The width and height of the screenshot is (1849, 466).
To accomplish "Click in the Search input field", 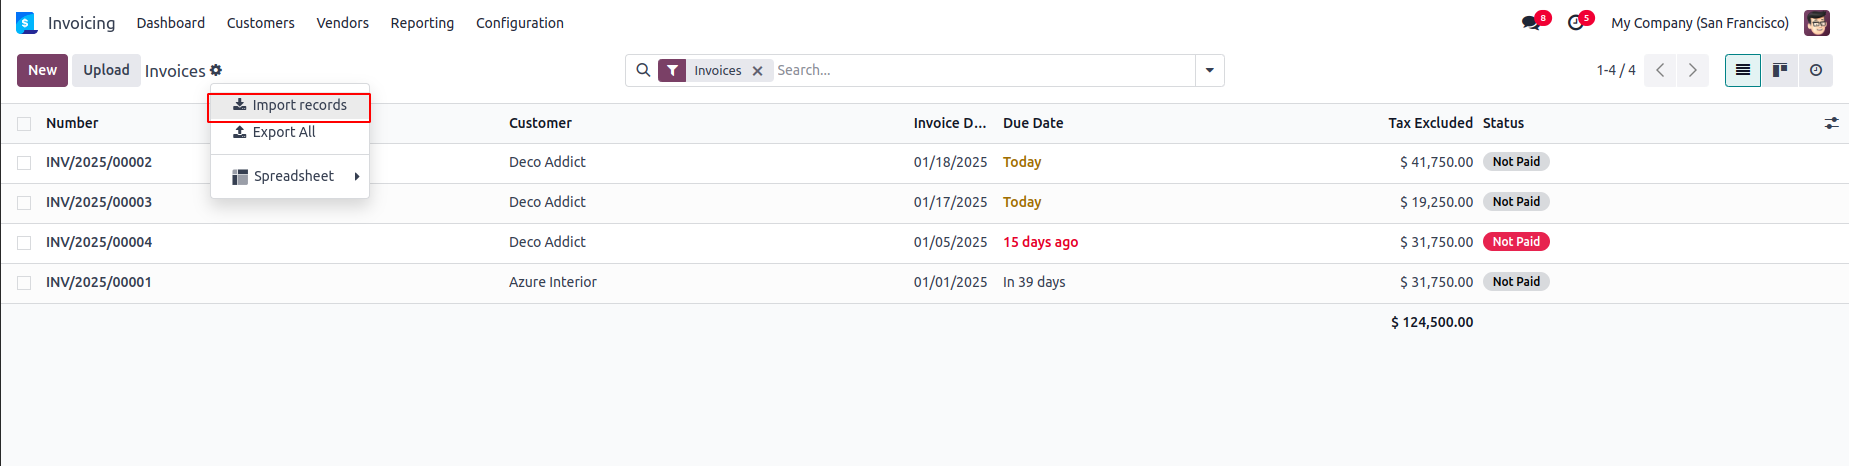I will [x=980, y=70].
